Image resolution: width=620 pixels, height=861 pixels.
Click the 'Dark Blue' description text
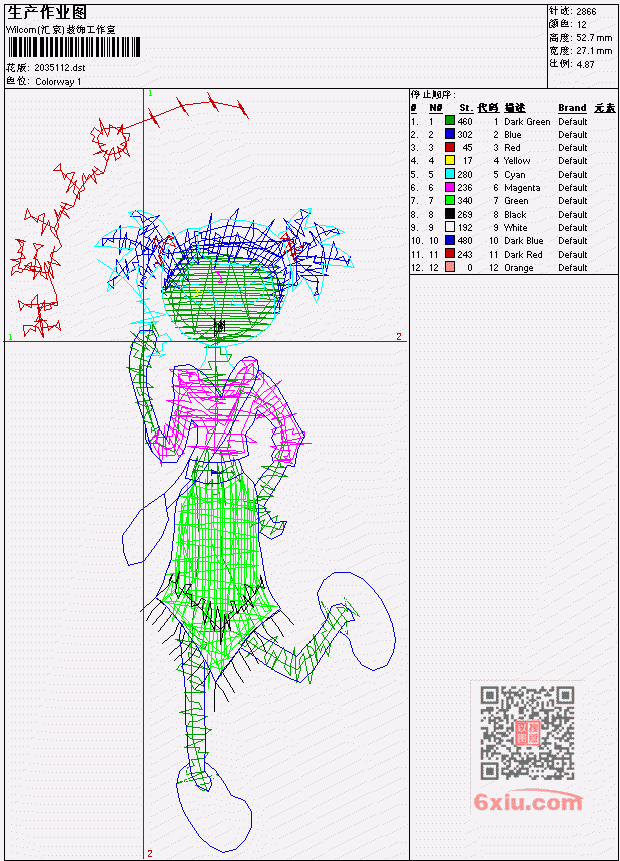point(524,241)
